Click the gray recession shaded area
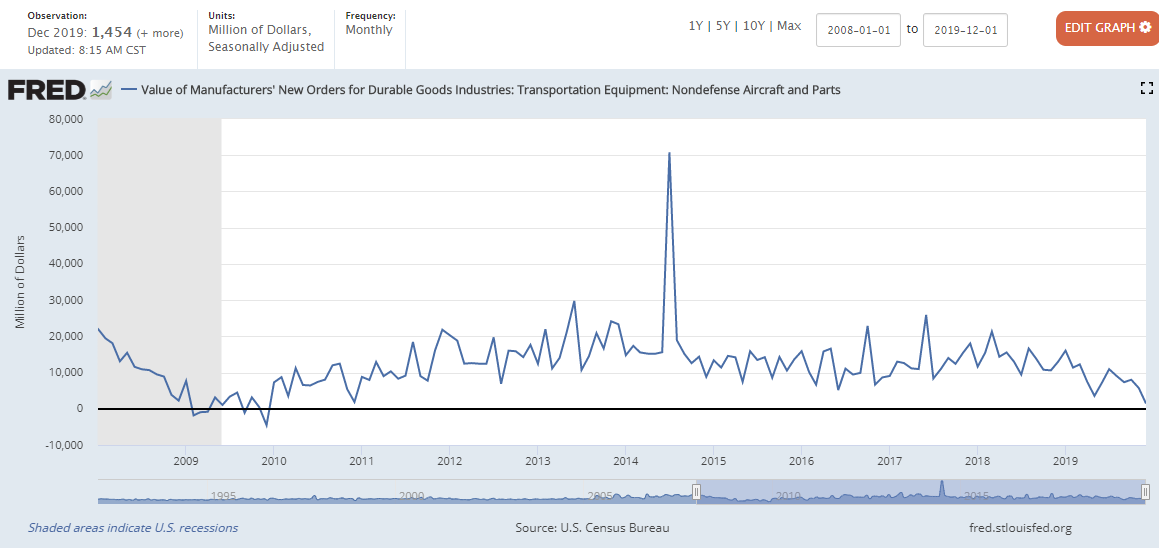1159x548 pixels. click(159, 250)
